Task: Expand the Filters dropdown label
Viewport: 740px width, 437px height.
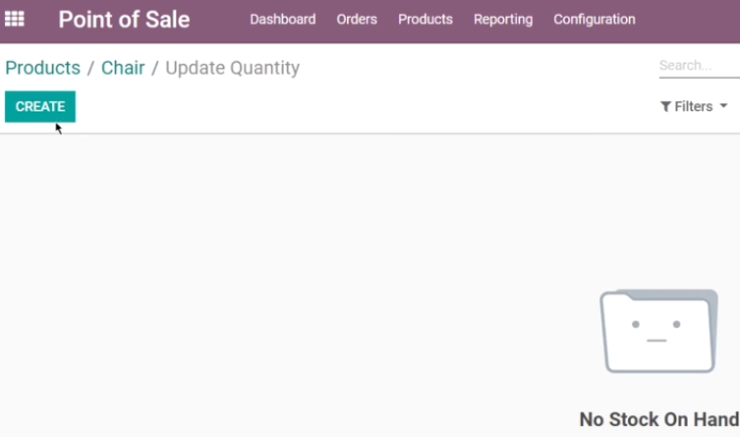Action: point(693,107)
